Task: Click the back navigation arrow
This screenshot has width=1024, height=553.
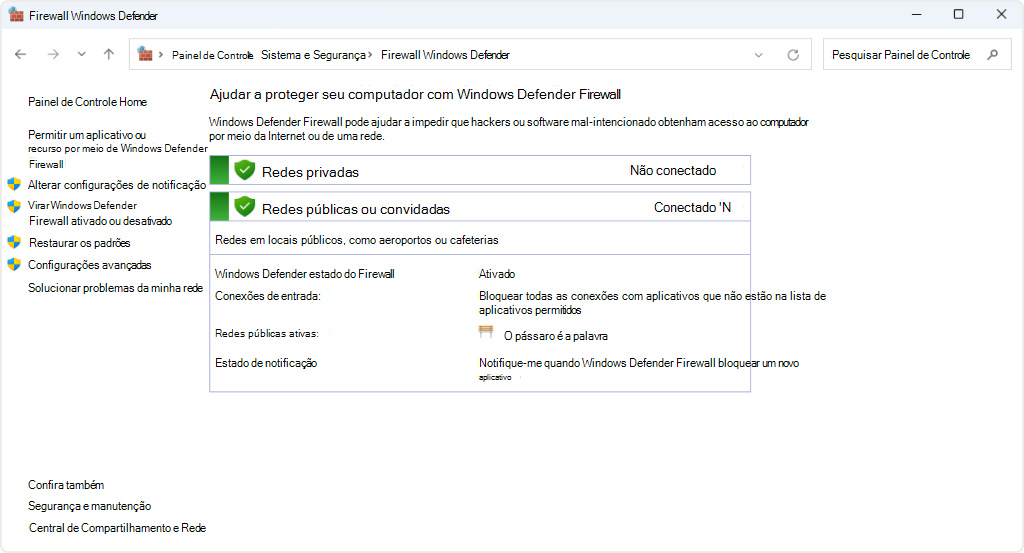Action: click(20, 55)
